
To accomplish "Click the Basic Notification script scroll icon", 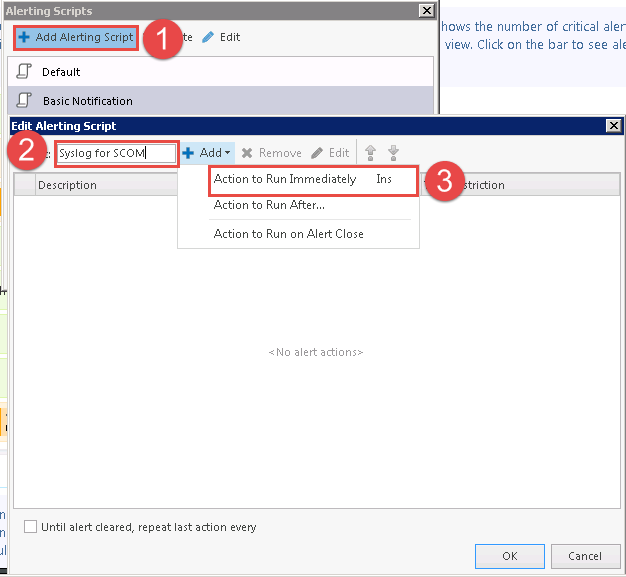I will click(24, 100).
